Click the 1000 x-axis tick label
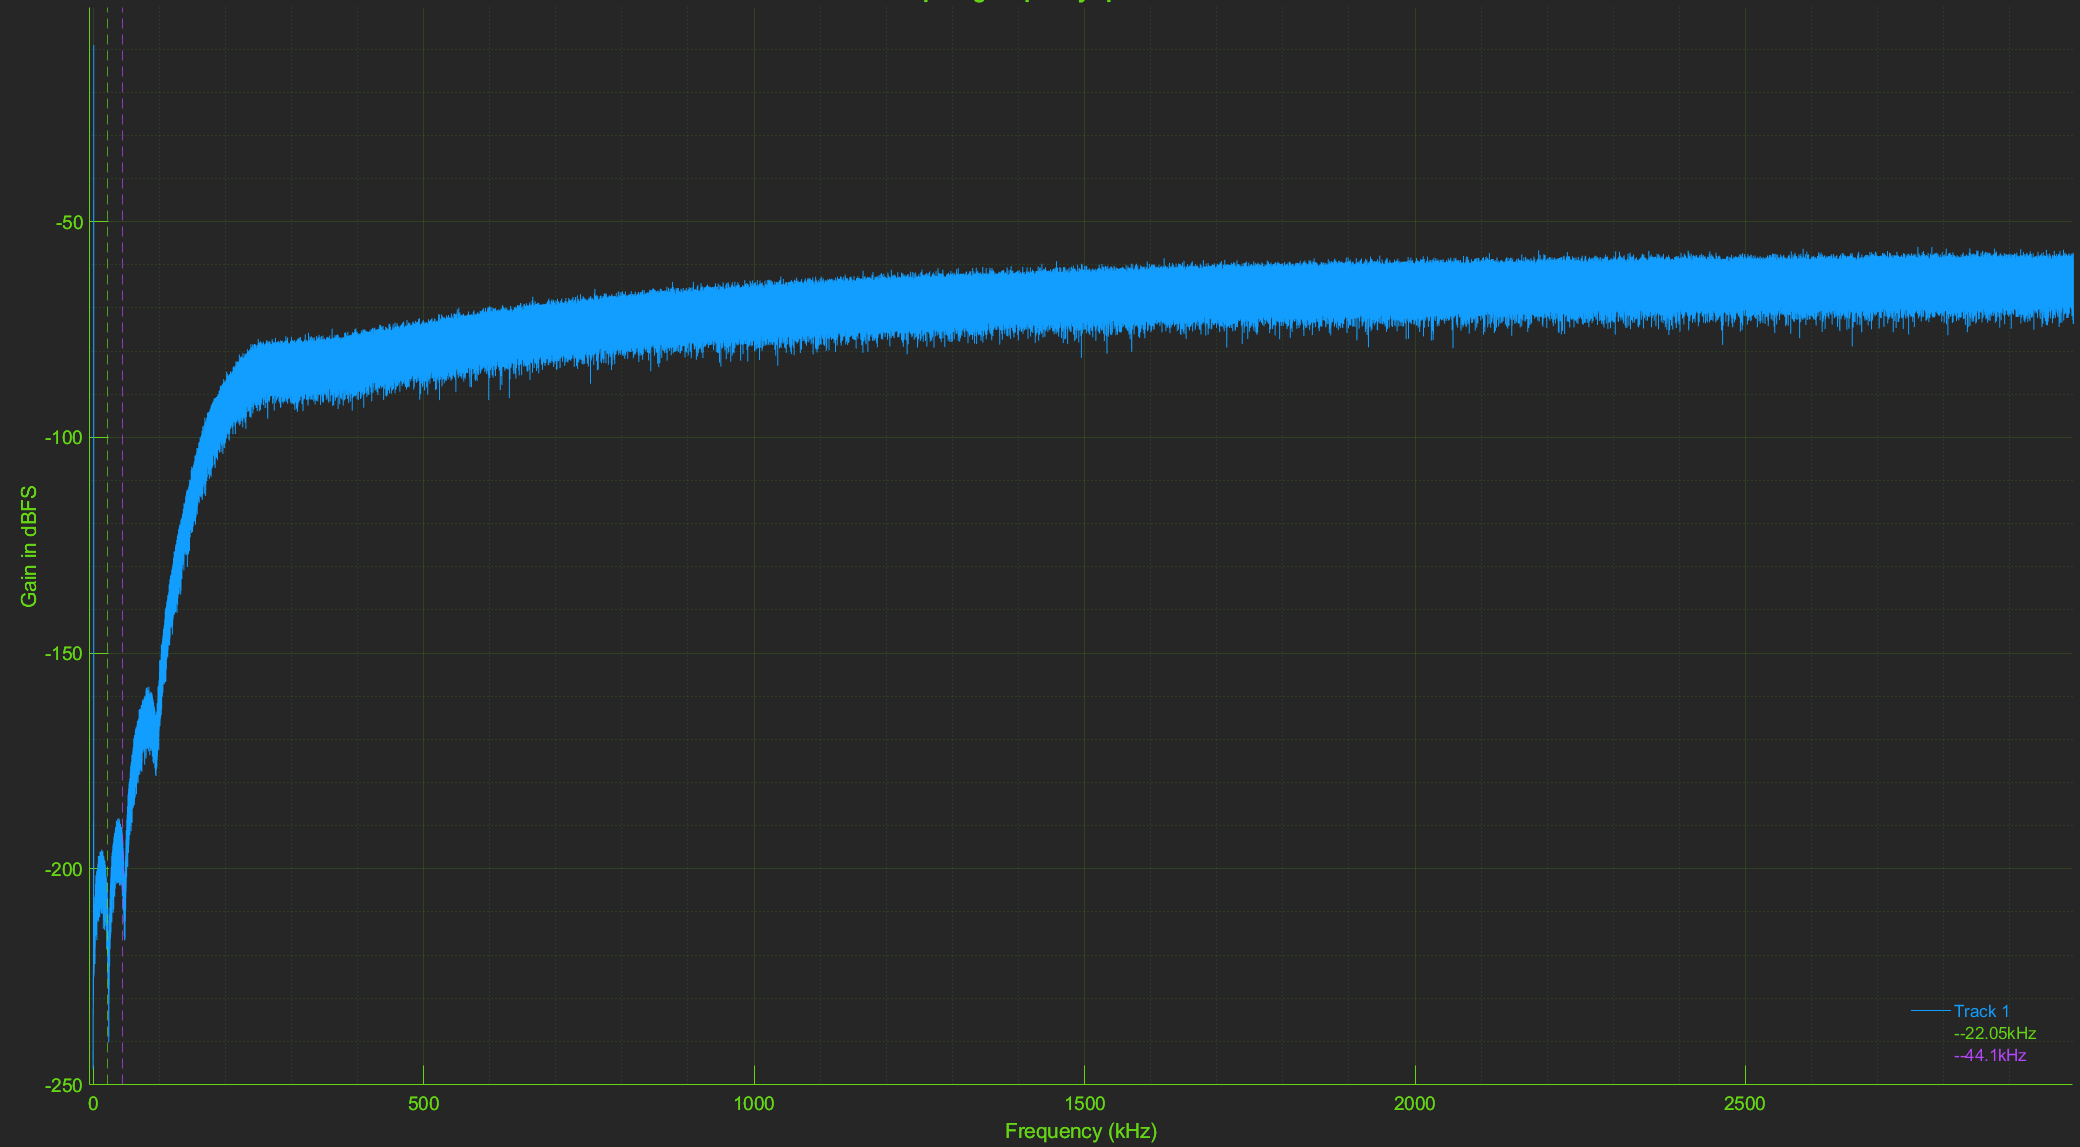 pos(754,1104)
